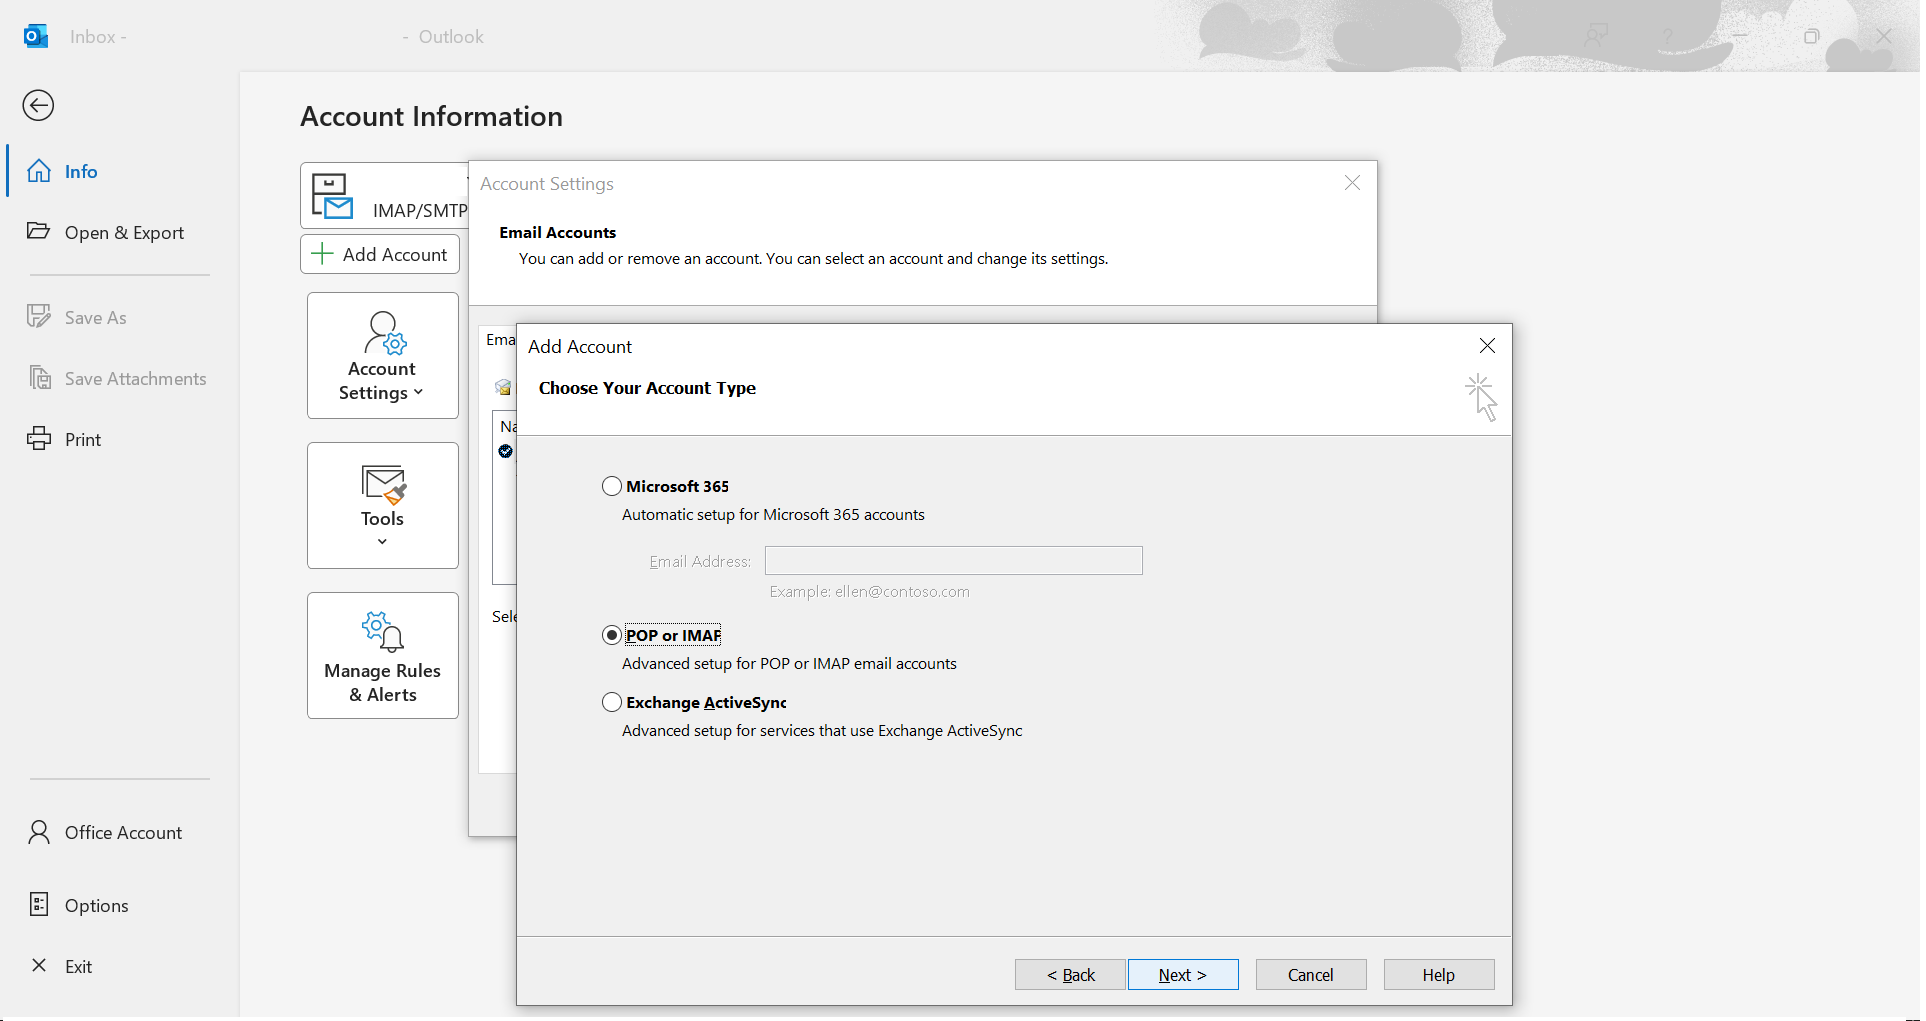The image size is (1926, 1021).
Task: Click the Account Settings chevron arrow
Action: pos(418,392)
